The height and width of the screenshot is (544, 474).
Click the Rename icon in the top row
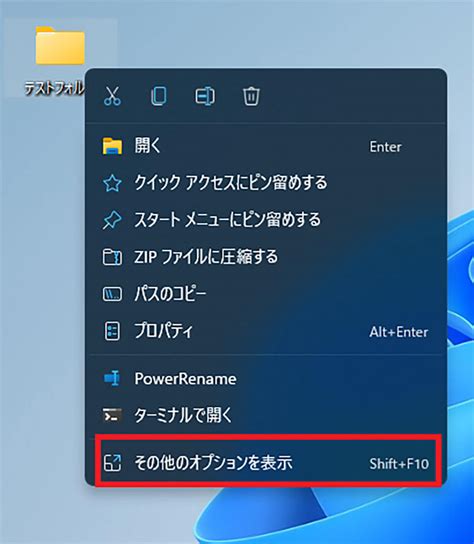coord(205,96)
